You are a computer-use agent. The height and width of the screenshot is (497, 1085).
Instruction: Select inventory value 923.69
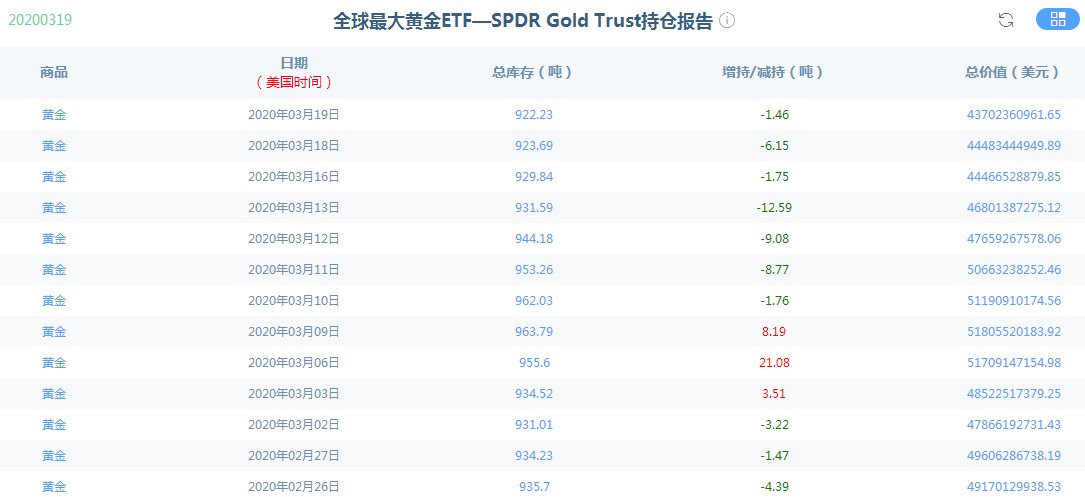pos(534,146)
